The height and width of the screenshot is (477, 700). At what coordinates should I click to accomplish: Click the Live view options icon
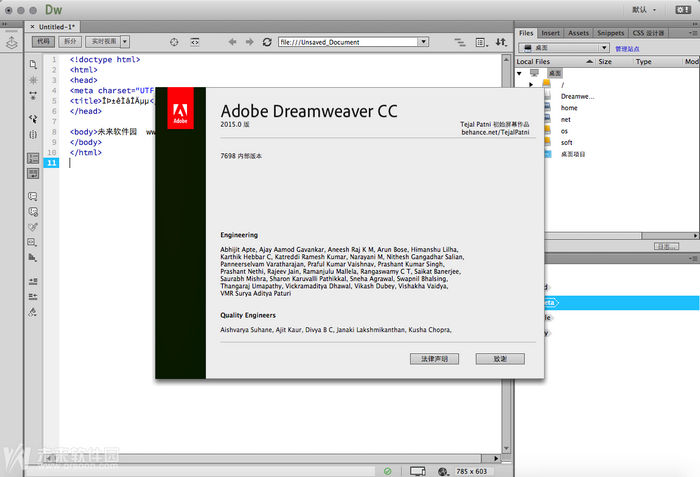[x=459, y=42]
